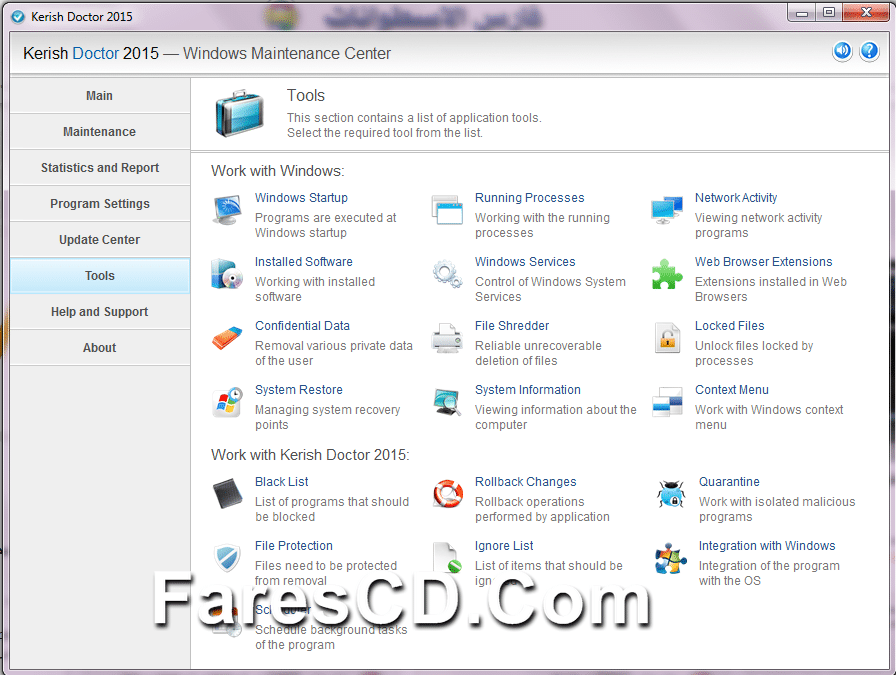896x675 pixels.
Task: Click the "Reliable unrecoverable deletion of files" description
Action: coord(538,353)
